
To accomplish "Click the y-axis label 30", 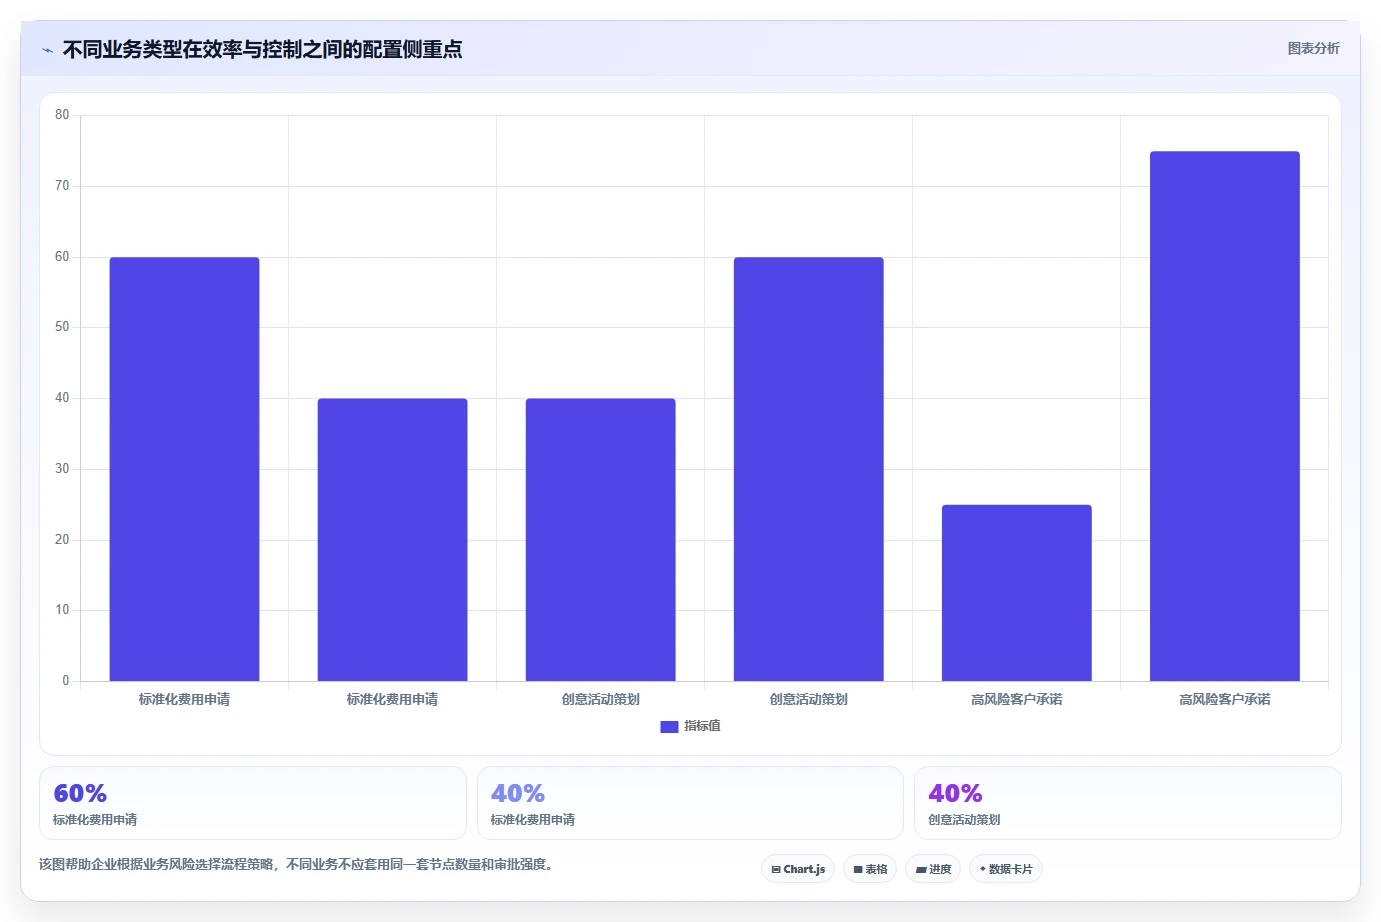I will (x=62, y=469).
